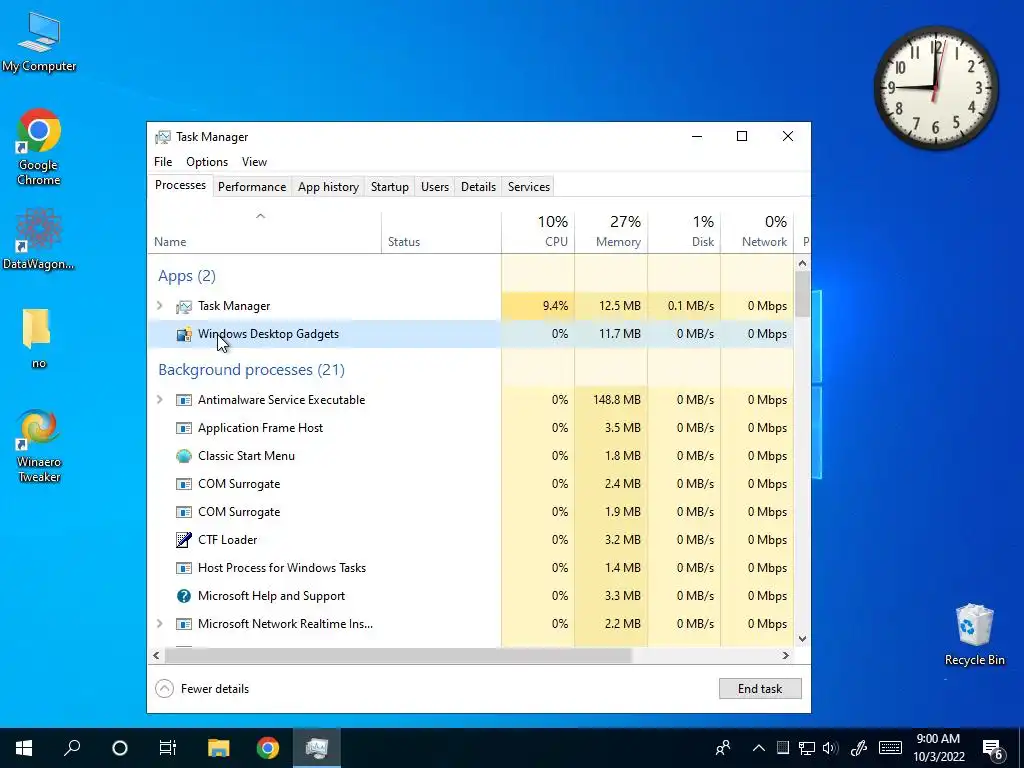
Task: Select the 'no' folder on desktop
Action: 38,338
